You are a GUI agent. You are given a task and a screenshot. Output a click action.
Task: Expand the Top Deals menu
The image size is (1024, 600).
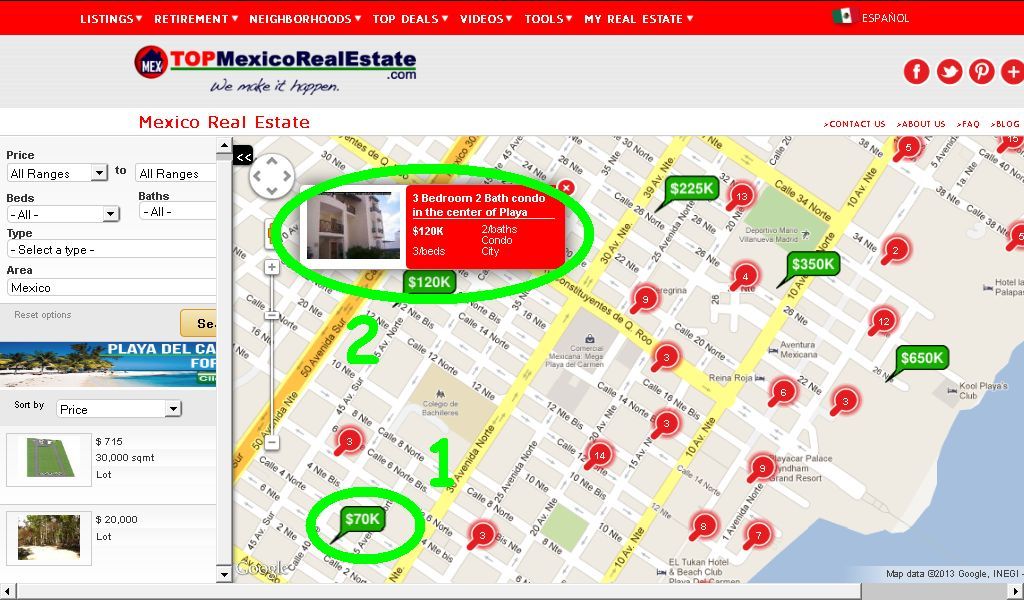410,19
